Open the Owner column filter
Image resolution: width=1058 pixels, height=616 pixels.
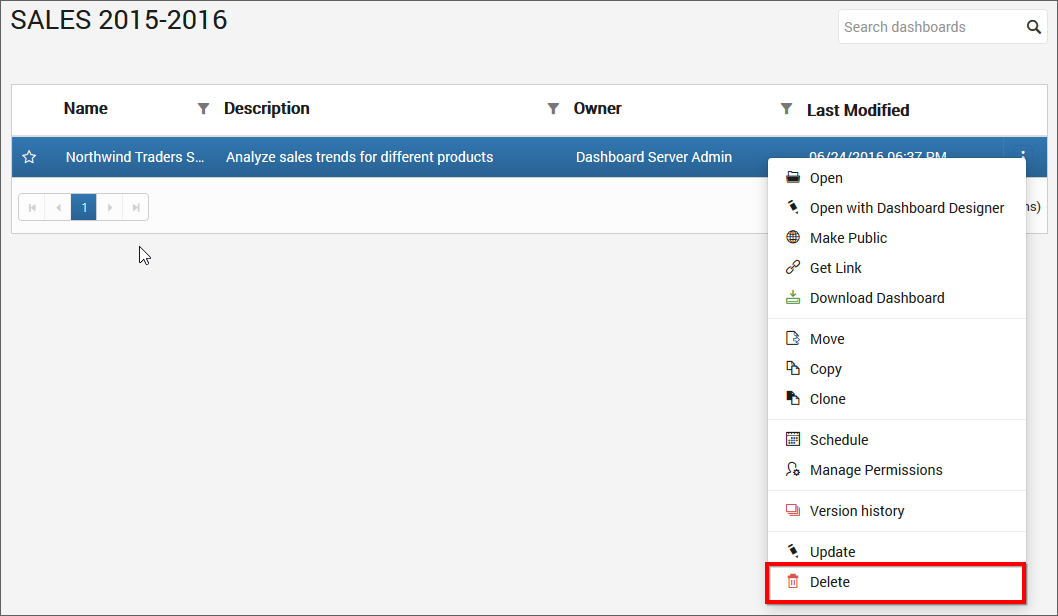786,109
